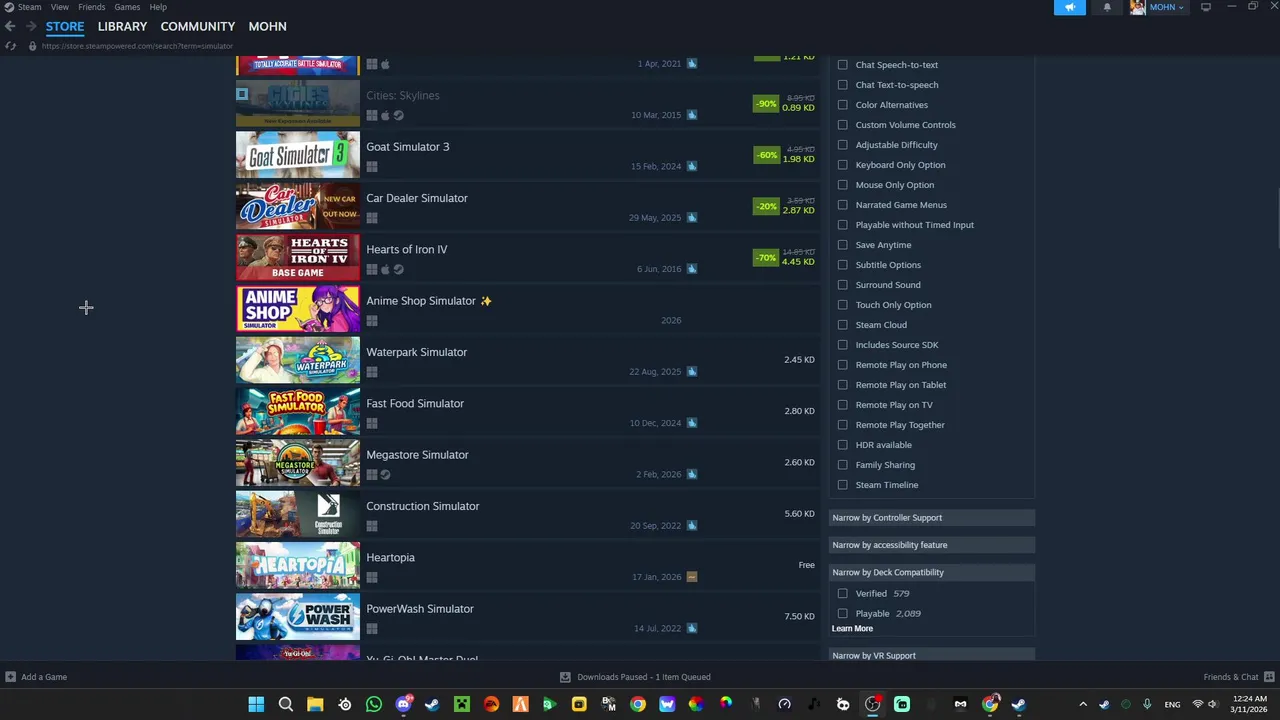The image size is (1280, 720).
Task: Toggle Save Anytime filter
Action: point(842,245)
